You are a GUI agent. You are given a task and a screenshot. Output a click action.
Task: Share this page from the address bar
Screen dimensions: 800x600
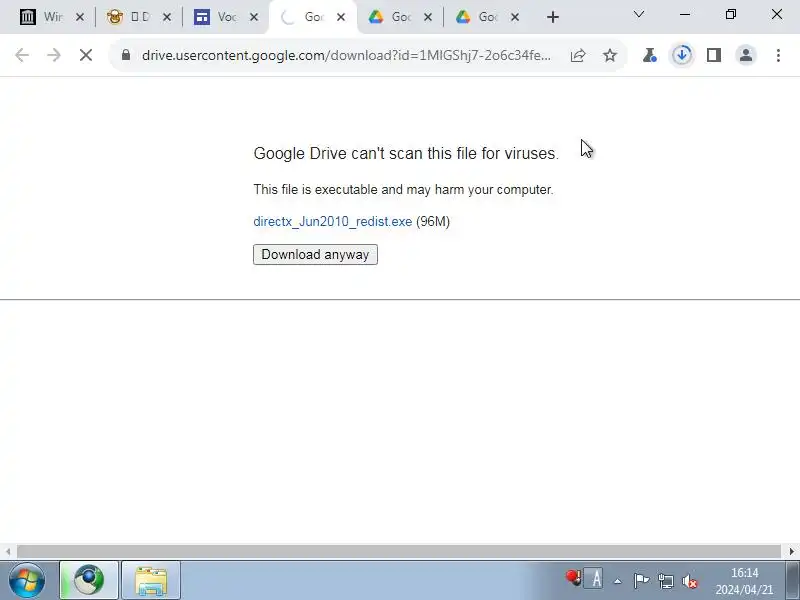click(578, 55)
